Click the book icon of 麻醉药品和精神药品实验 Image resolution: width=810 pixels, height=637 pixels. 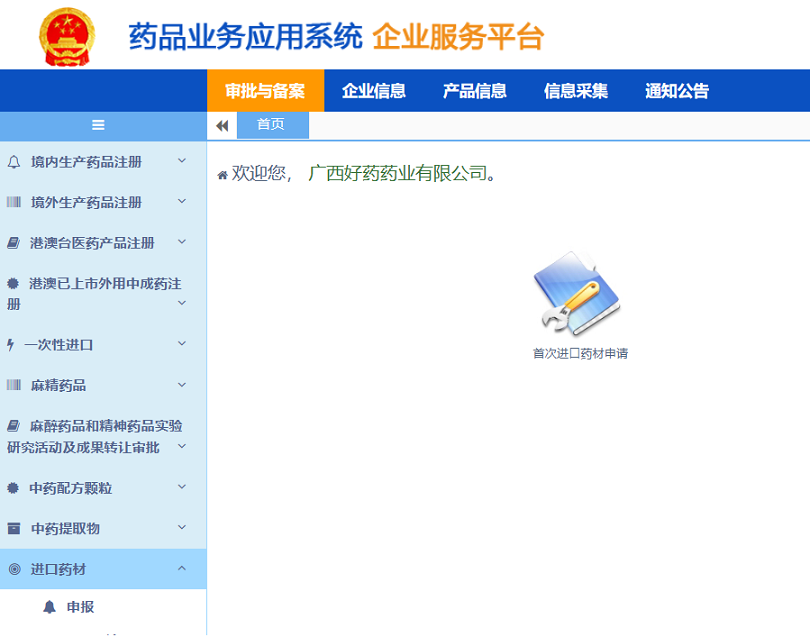point(13,426)
